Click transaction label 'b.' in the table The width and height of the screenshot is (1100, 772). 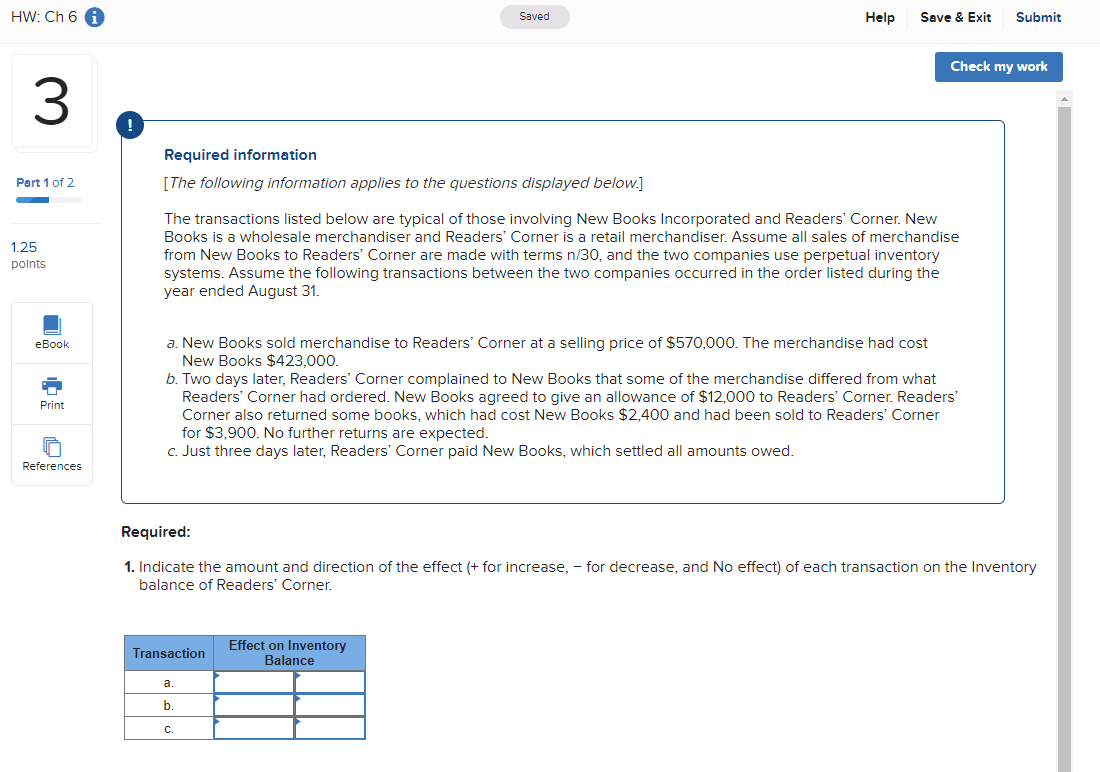coord(168,705)
